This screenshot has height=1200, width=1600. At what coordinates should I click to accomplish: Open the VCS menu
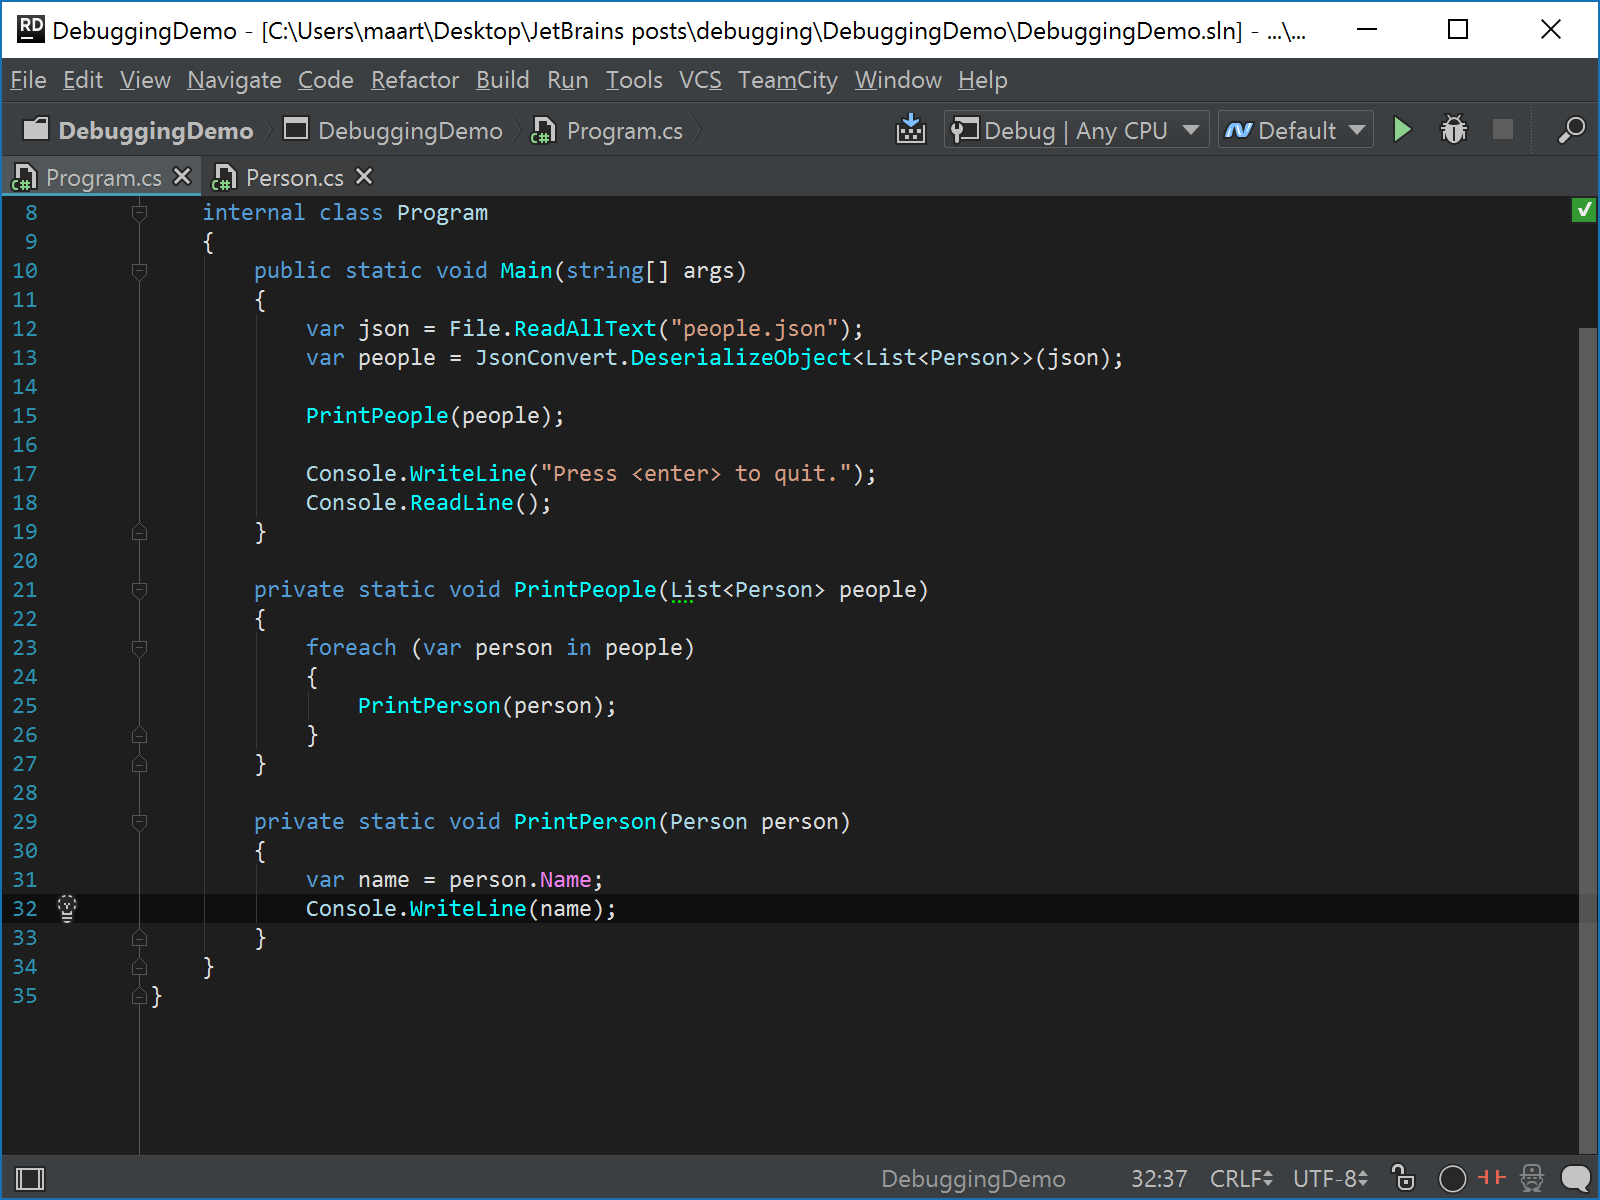700,80
